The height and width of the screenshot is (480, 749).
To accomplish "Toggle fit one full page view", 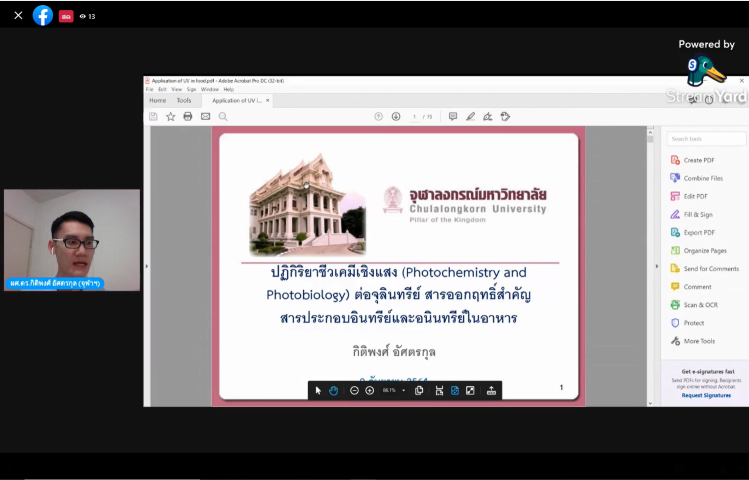I will pyautogui.click(x=454, y=390).
